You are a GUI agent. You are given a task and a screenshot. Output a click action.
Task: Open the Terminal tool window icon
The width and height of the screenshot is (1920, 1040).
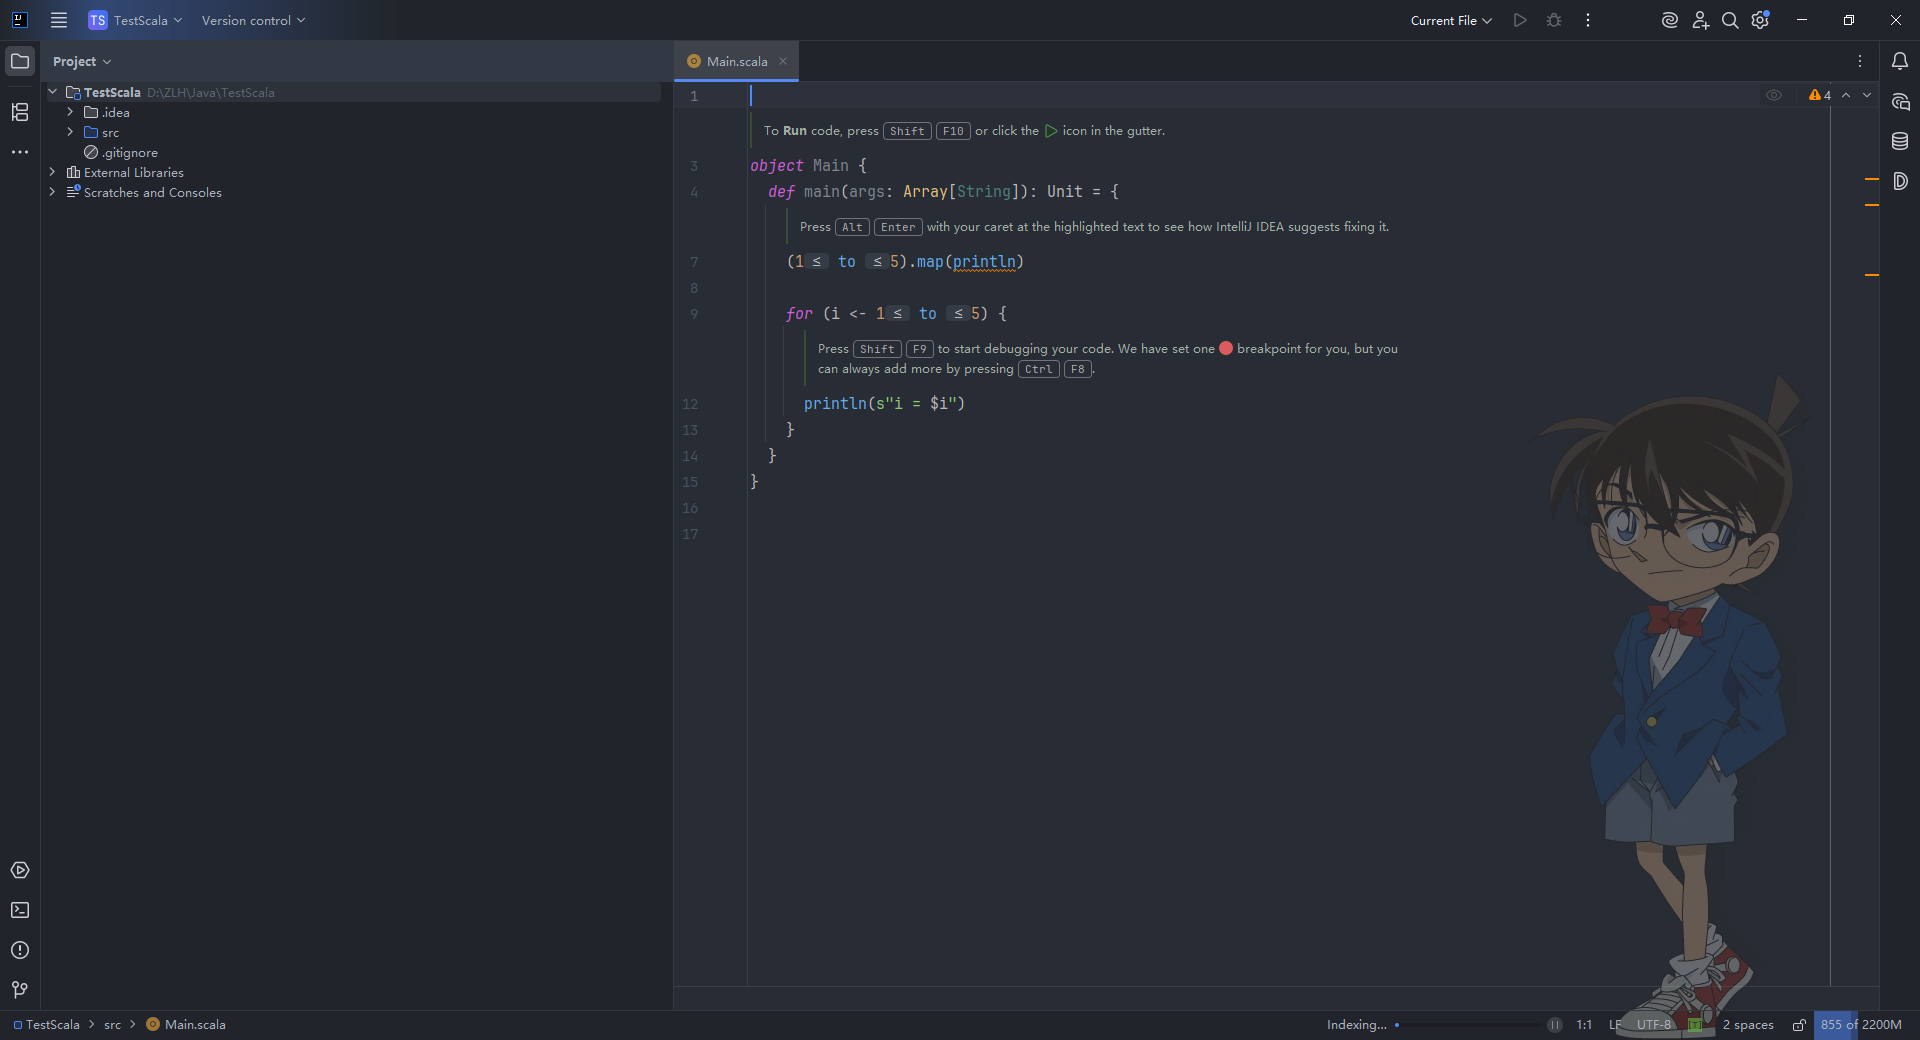coord(20,910)
